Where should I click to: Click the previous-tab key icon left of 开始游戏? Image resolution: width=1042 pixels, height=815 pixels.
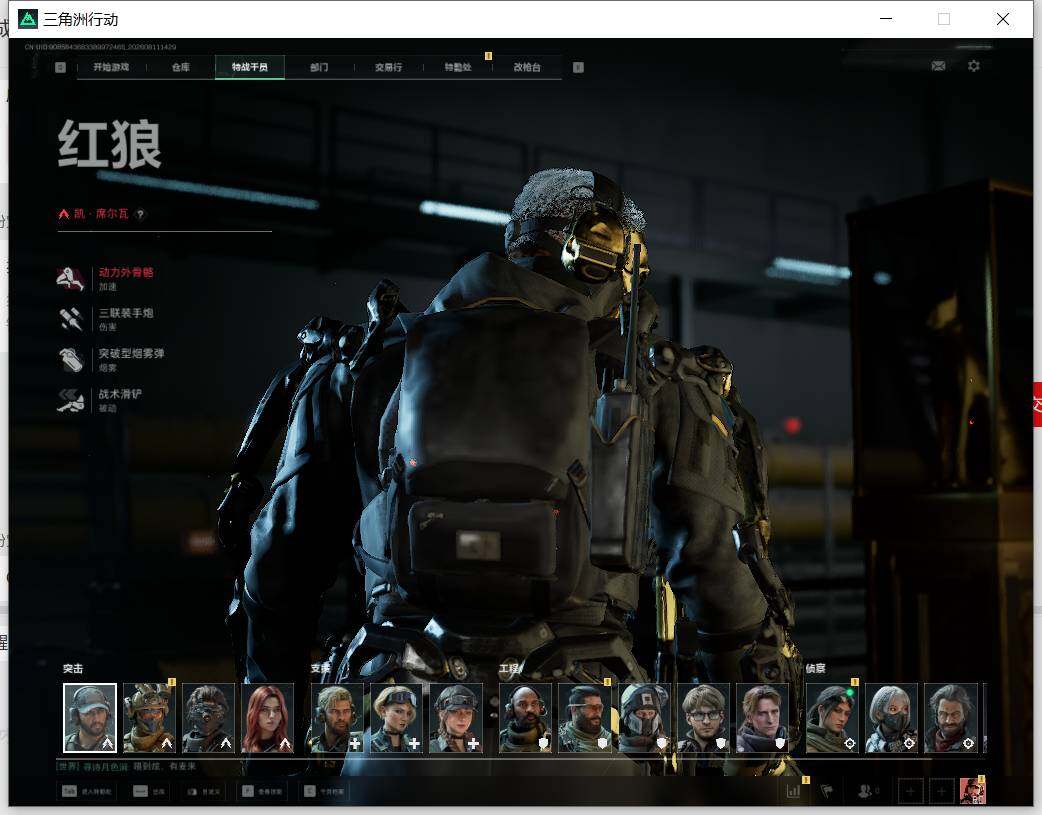[60, 67]
